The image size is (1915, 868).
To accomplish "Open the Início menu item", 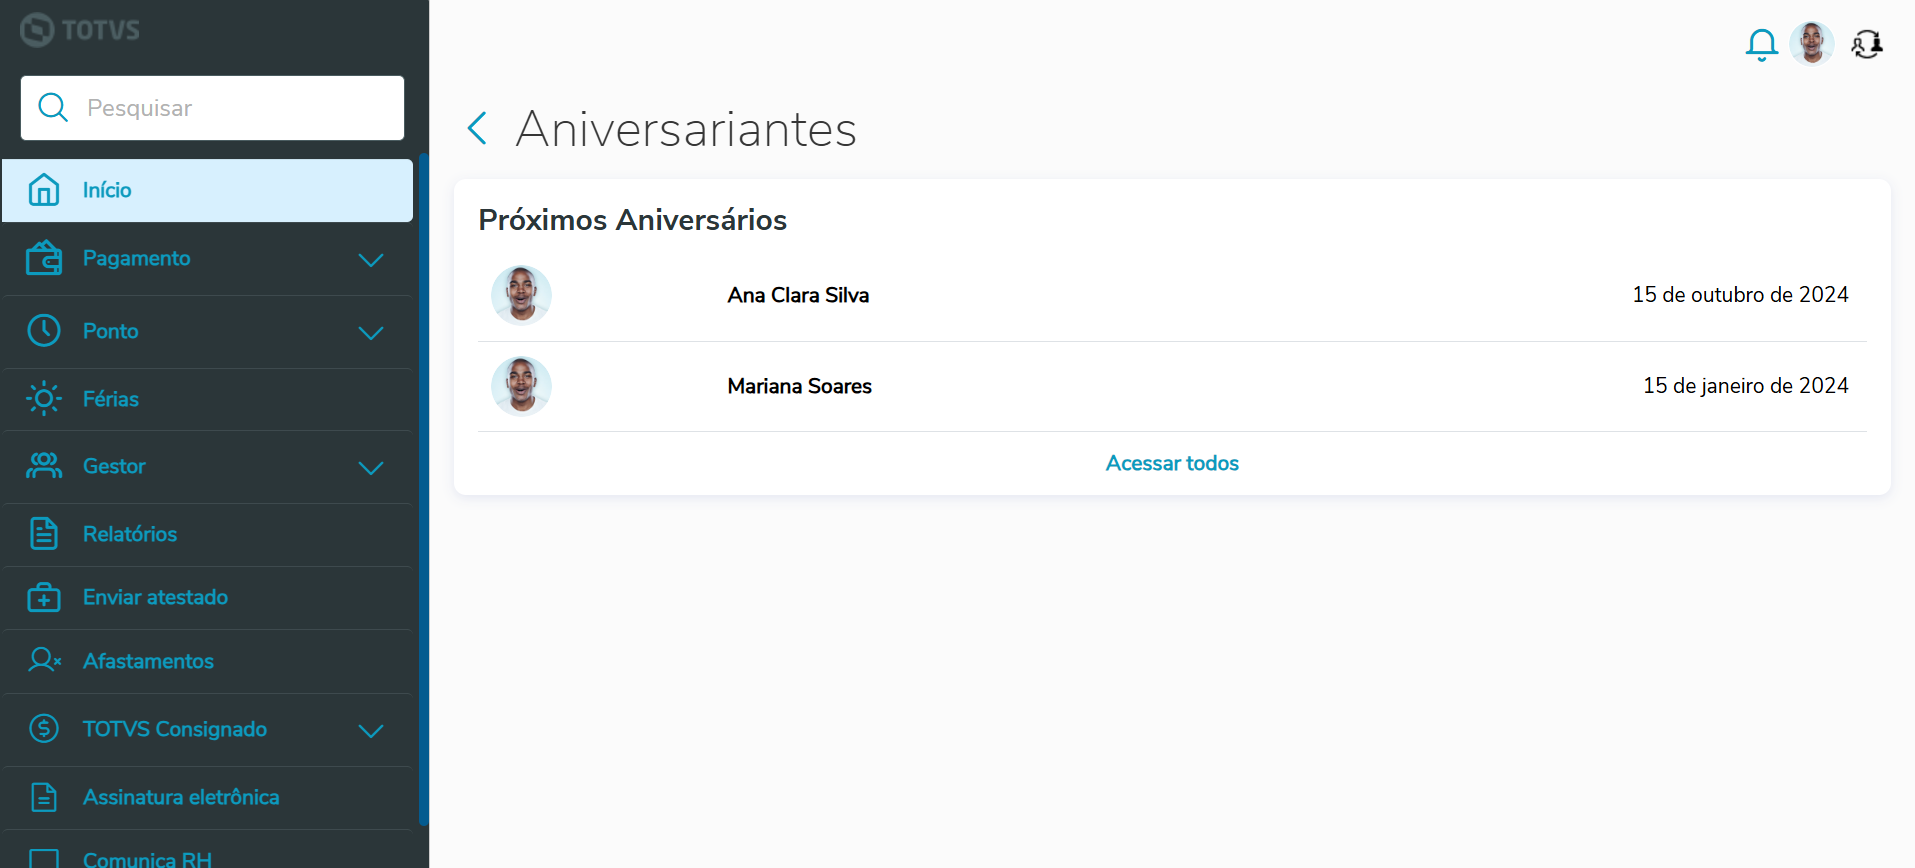I will click(x=207, y=190).
